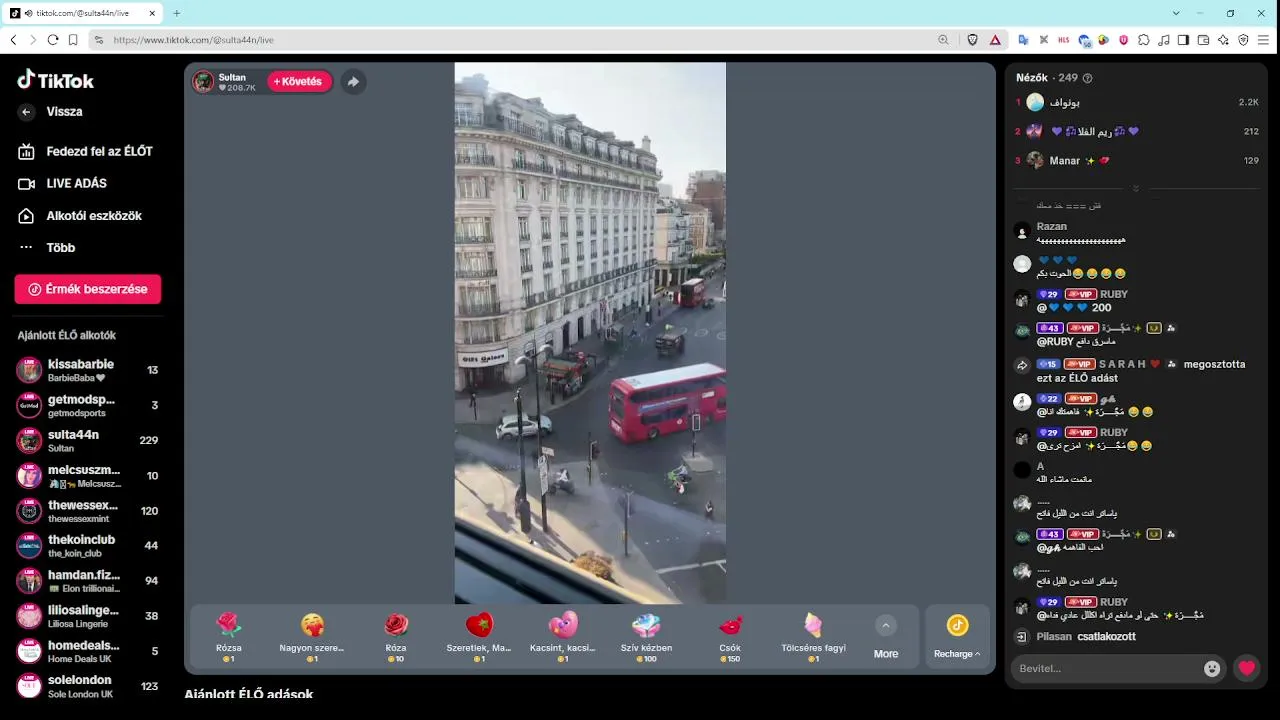1280x720 pixels.
Task: Click the address bar URL
Action: [x=193, y=40]
